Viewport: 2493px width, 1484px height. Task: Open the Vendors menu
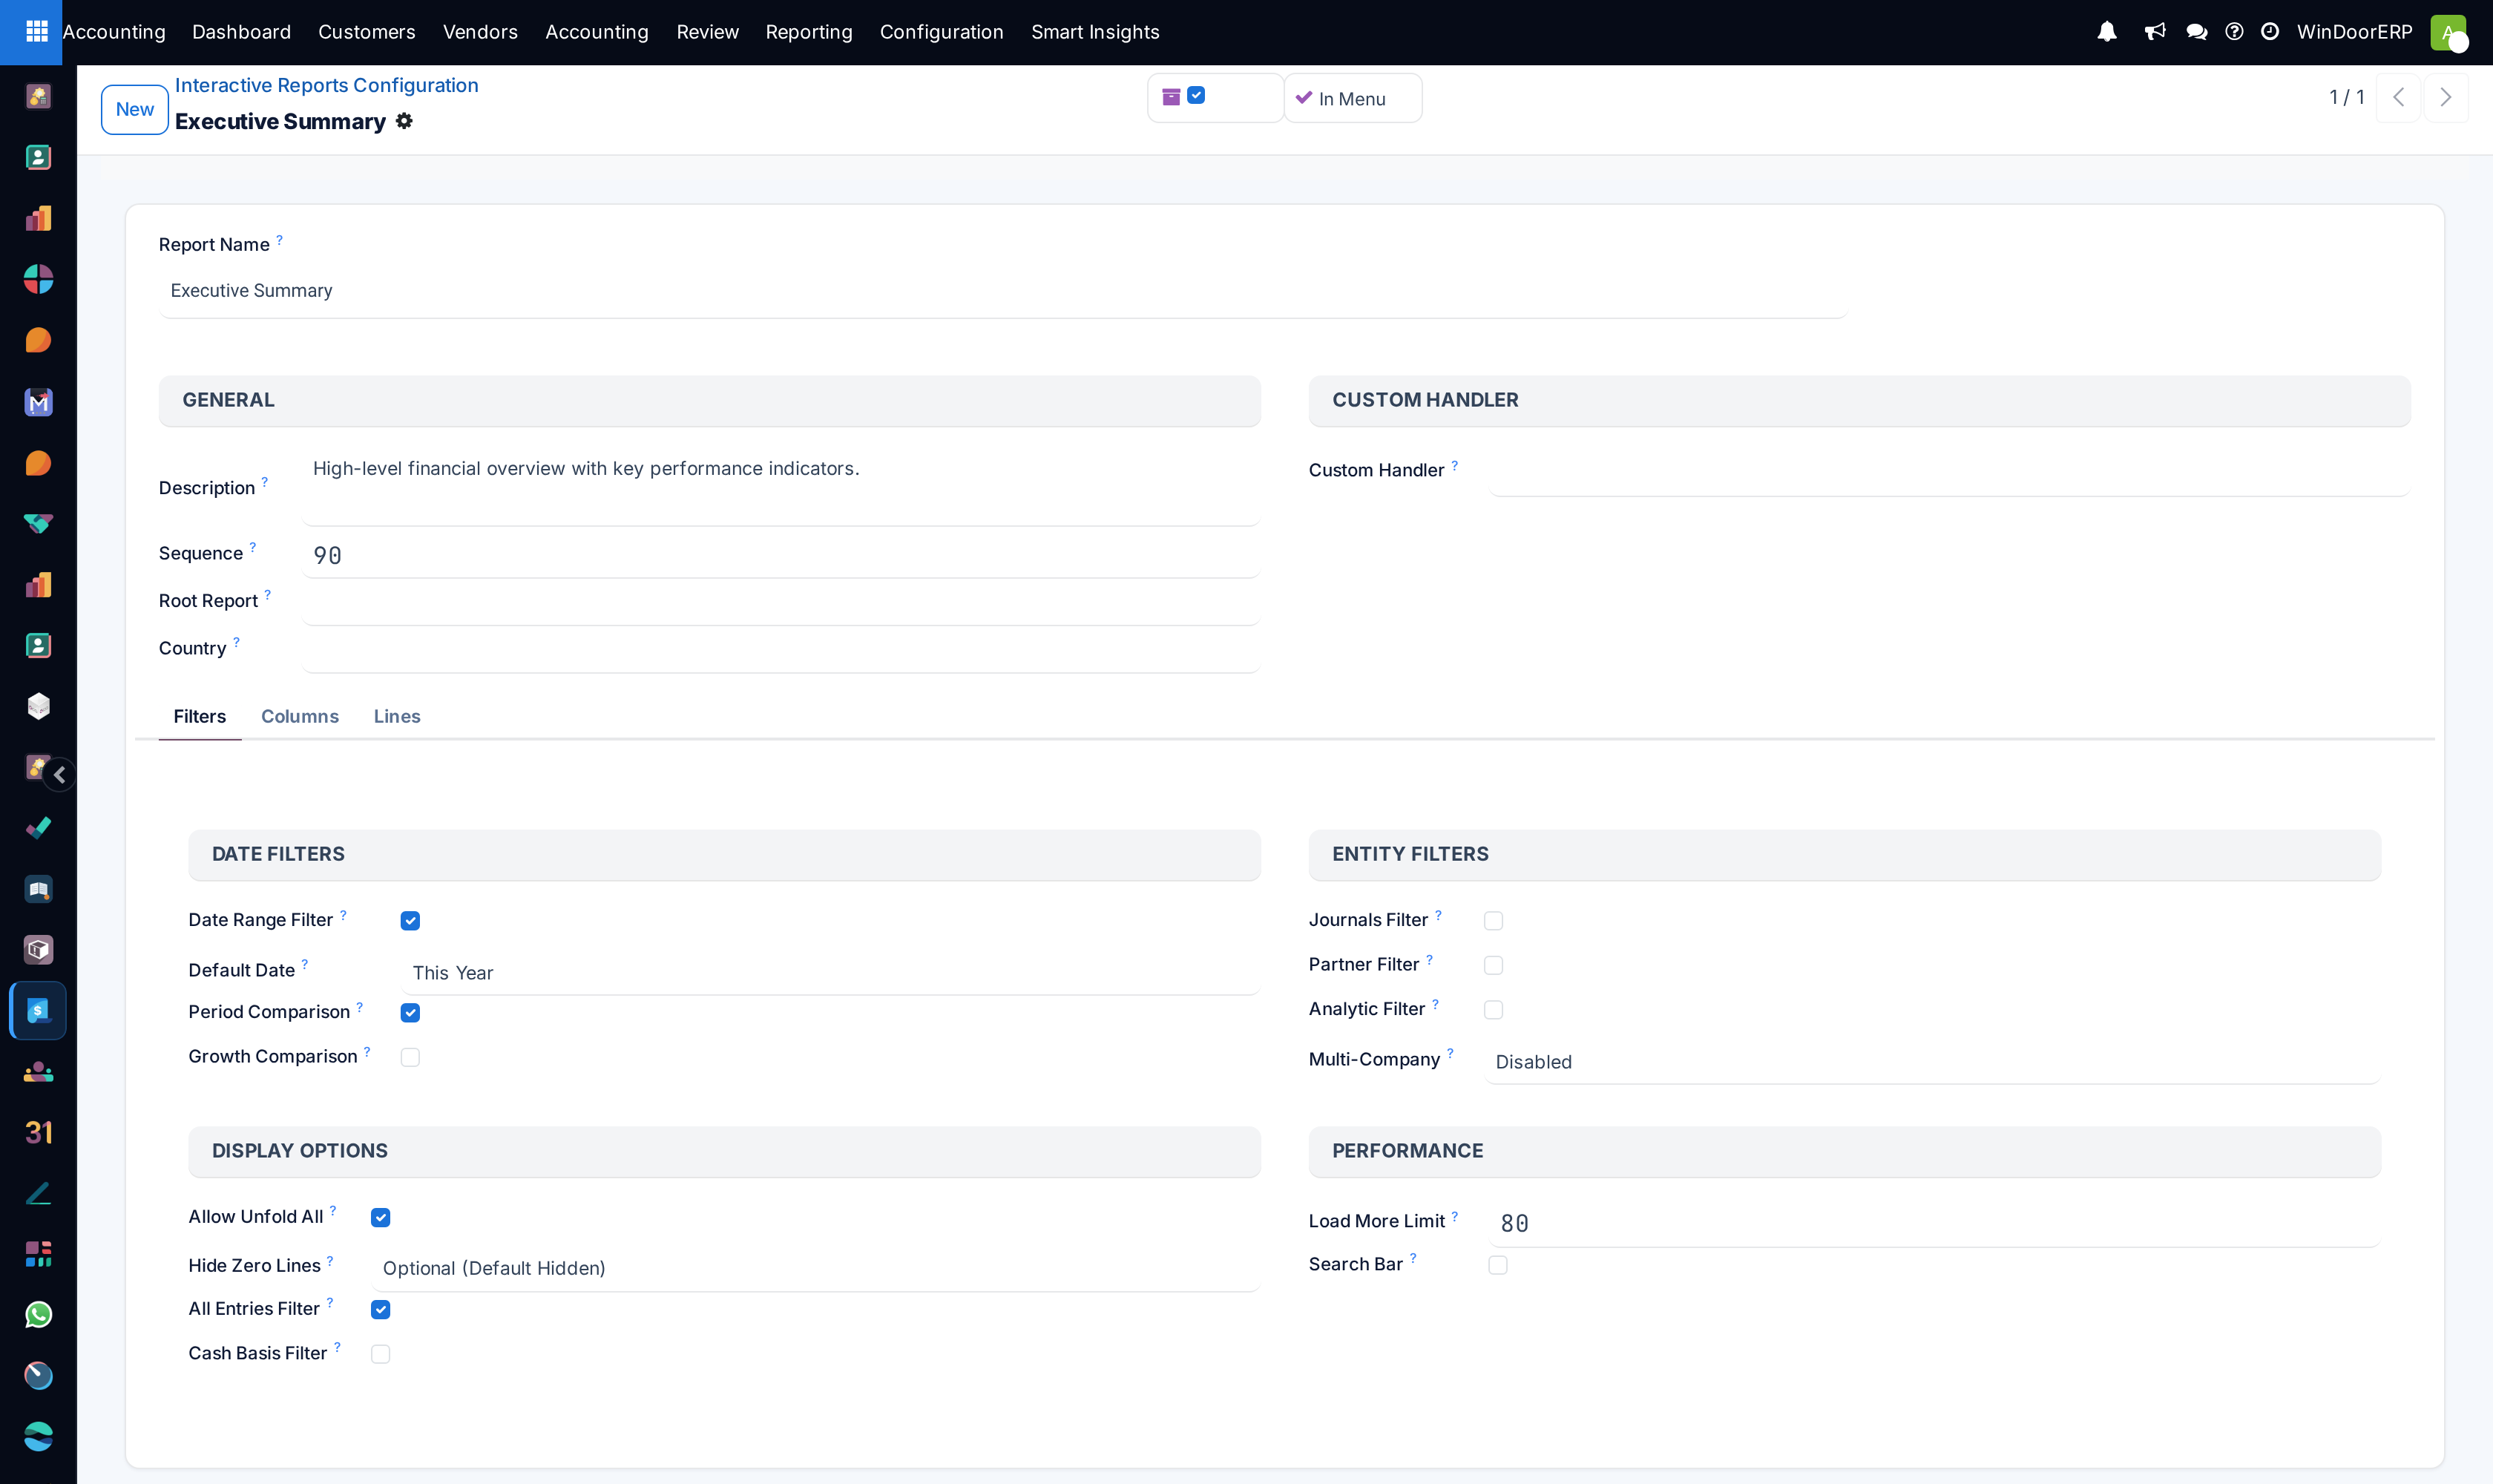(480, 32)
